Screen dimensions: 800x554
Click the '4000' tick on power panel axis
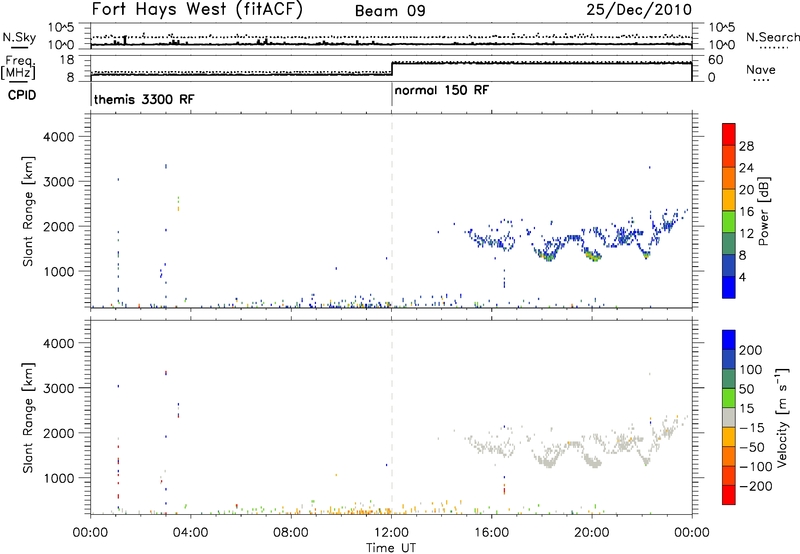pos(58,137)
